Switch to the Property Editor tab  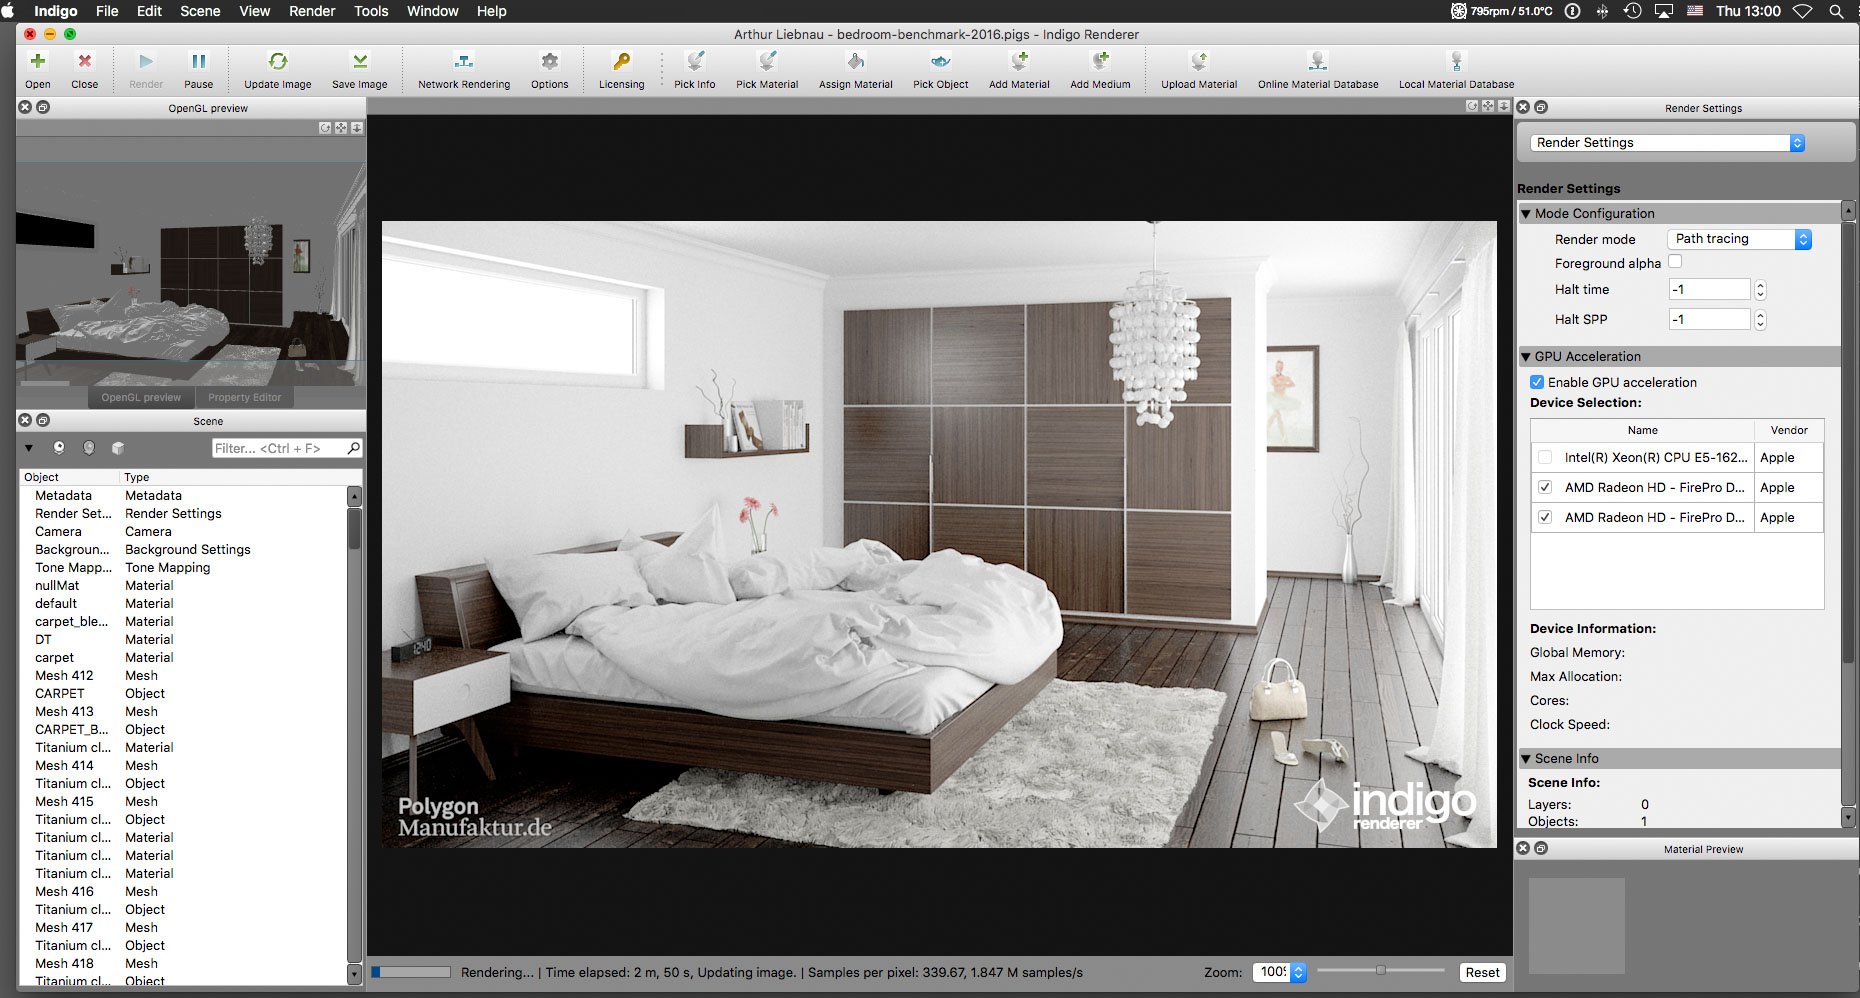(244, 397)
